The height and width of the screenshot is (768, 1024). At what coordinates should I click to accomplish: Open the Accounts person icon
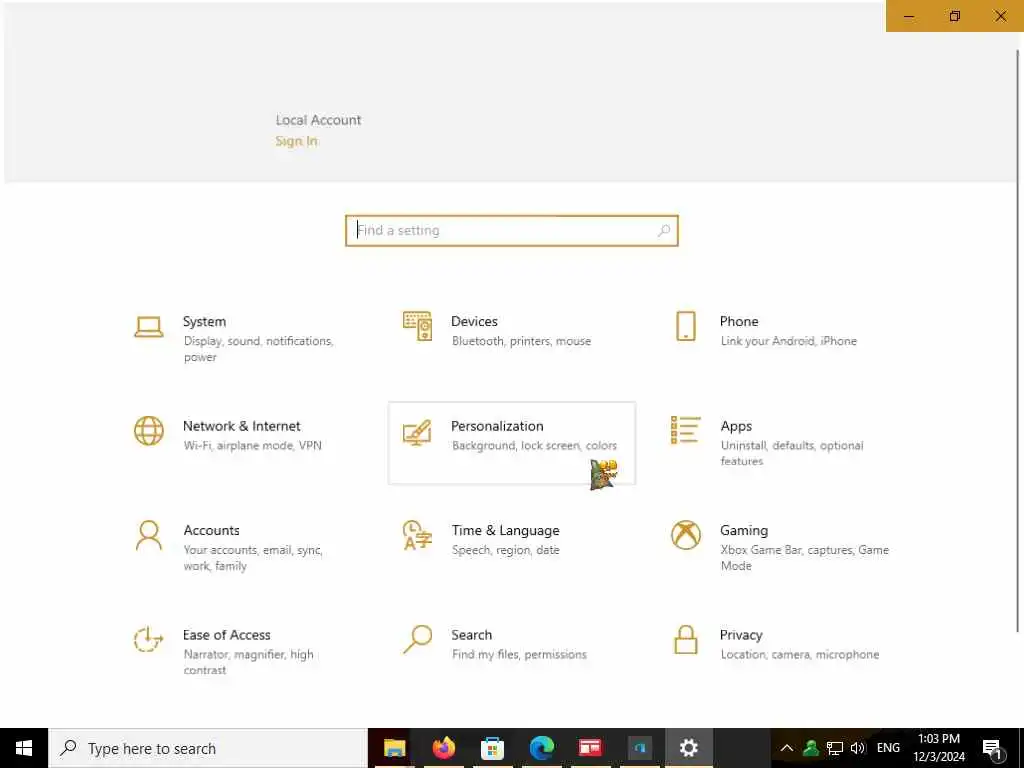[x=149, y=535]
